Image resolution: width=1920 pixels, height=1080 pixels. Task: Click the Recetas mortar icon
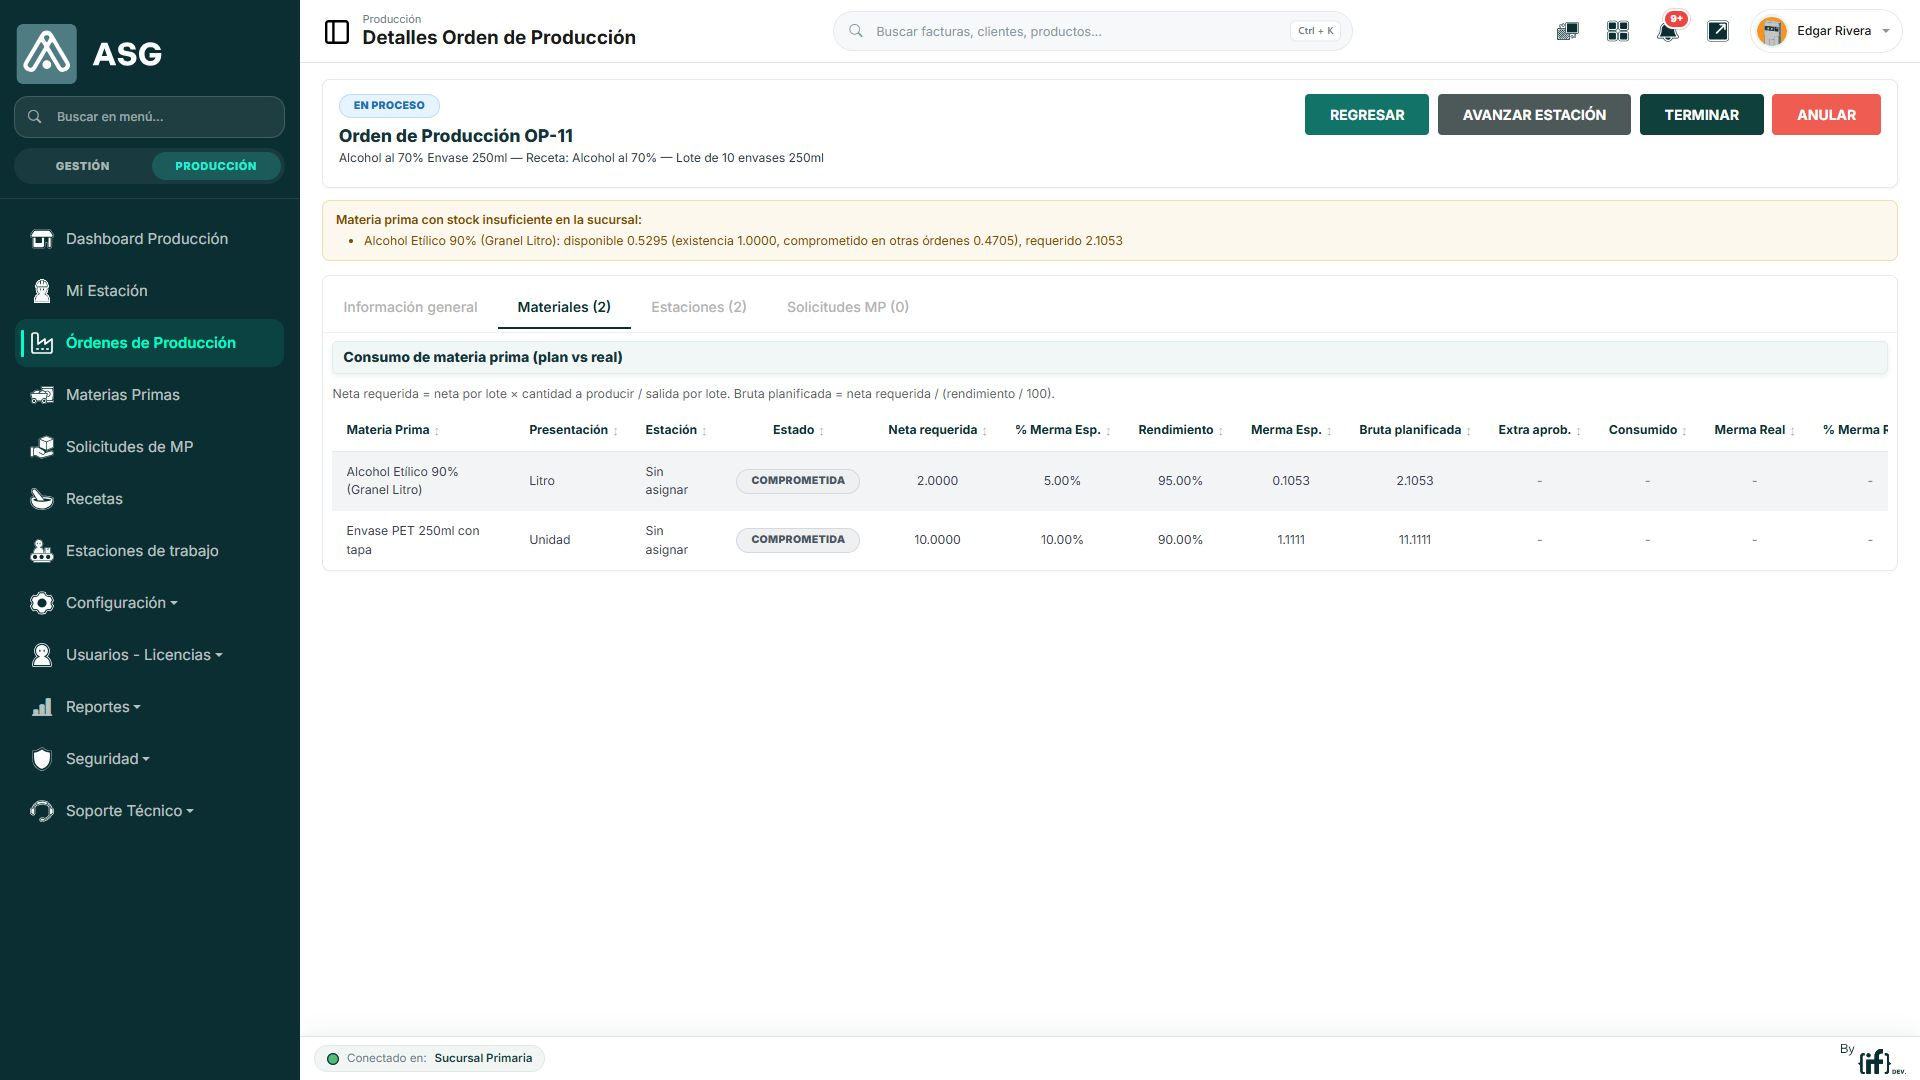(42, 499)
